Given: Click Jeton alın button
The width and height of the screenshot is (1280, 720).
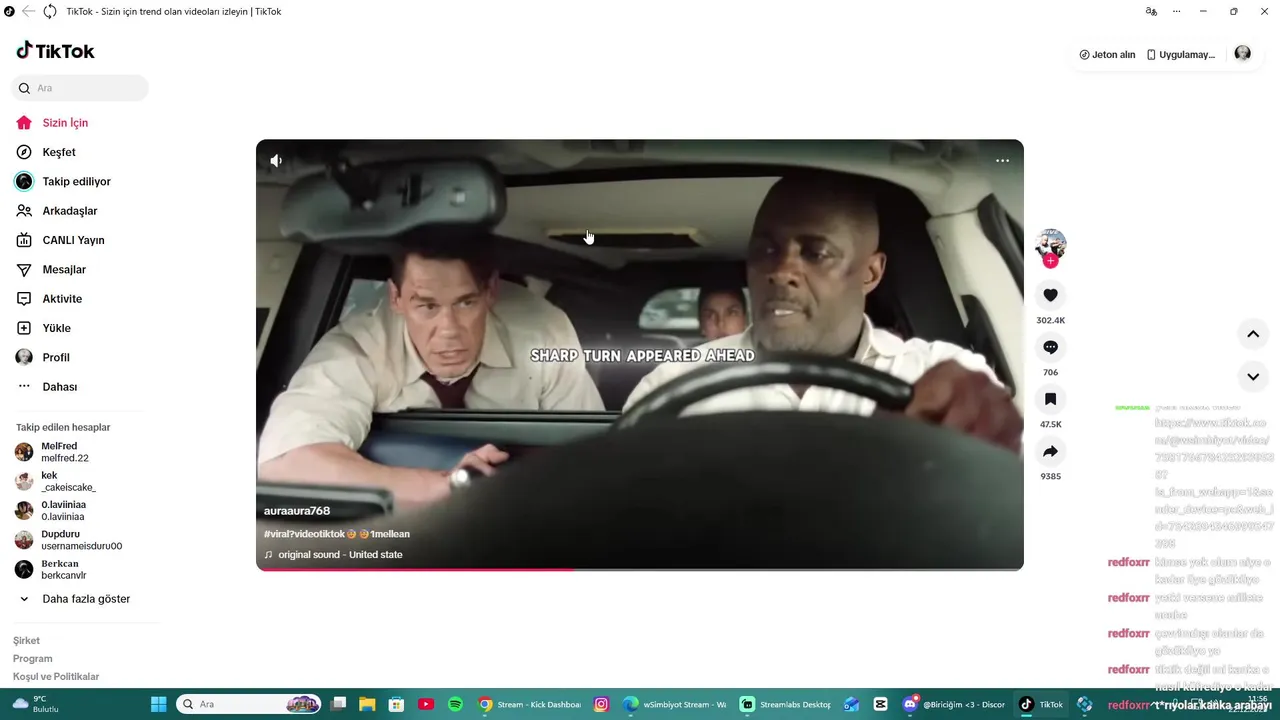Looking at the screenshot, I should coord(1107,55).
